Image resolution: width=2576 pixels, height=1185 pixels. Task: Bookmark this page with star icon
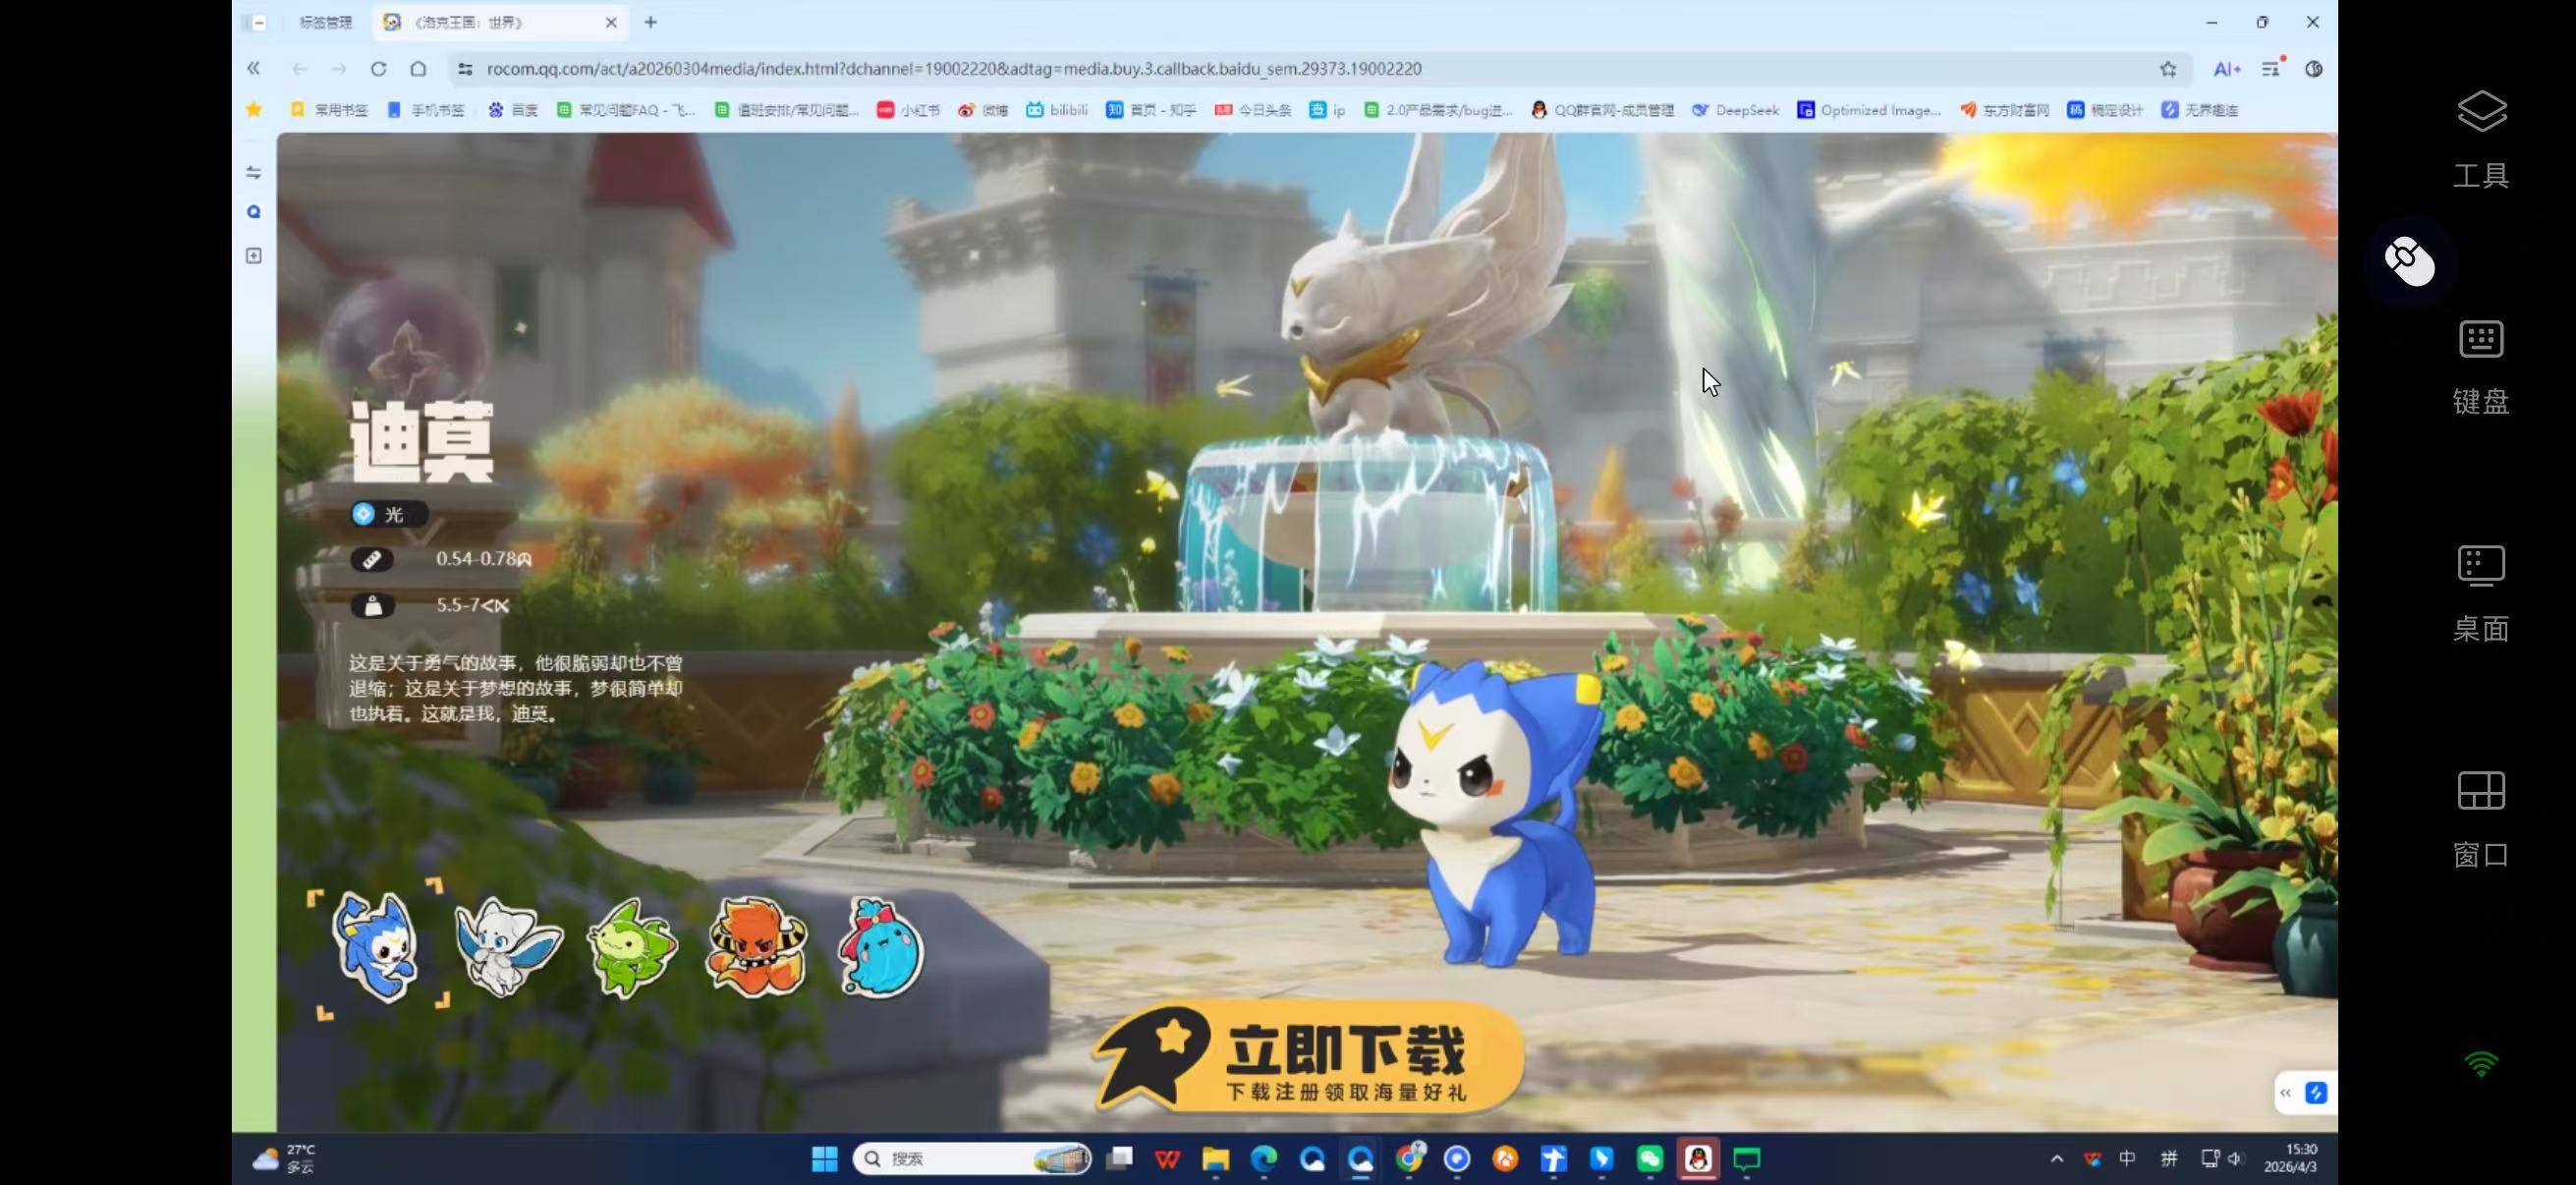click(2167, 69)
